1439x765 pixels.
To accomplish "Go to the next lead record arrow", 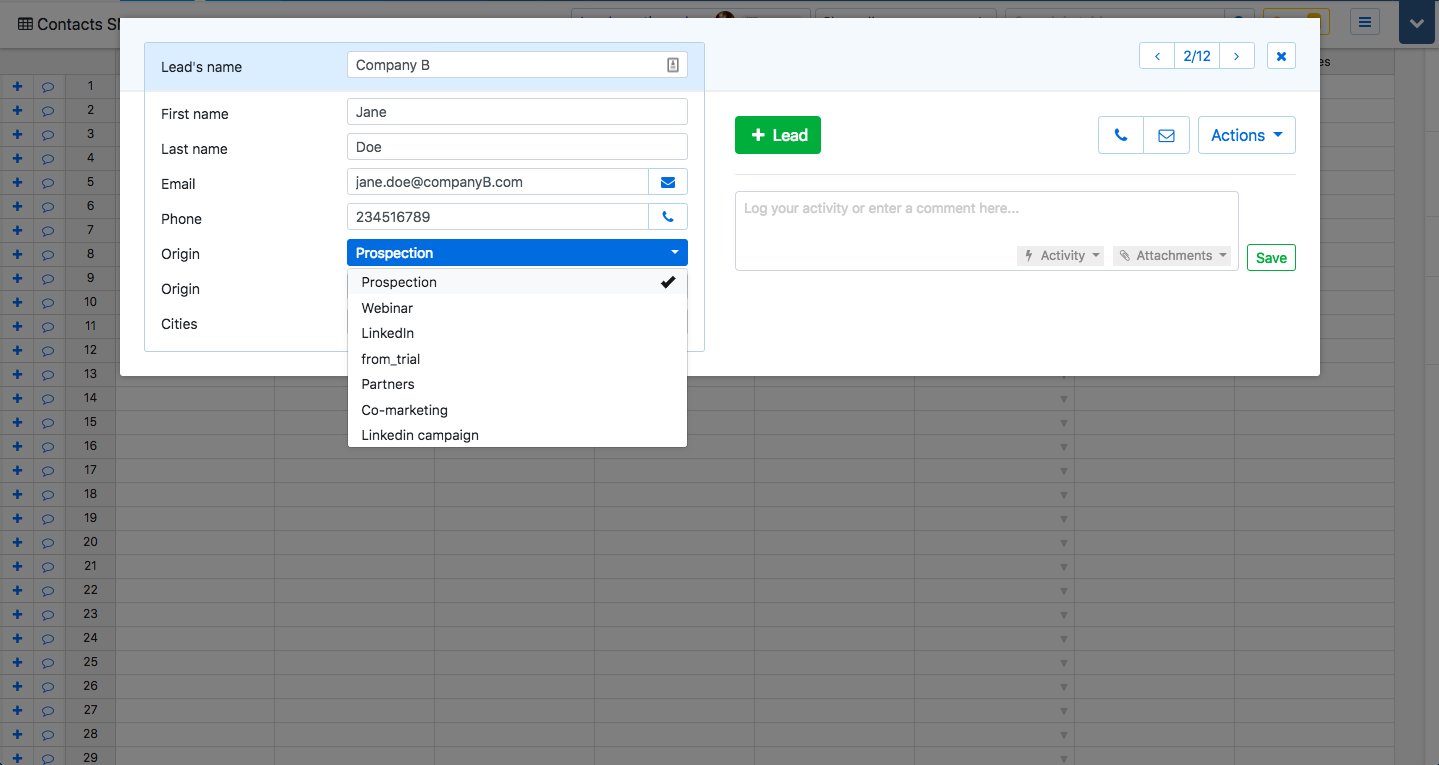I will tap(1237, 56).
